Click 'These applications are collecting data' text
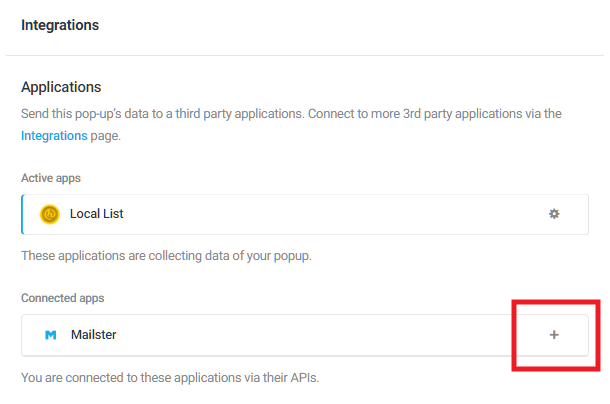The width and height of the screenshot is (610, 404). [167, 256]
